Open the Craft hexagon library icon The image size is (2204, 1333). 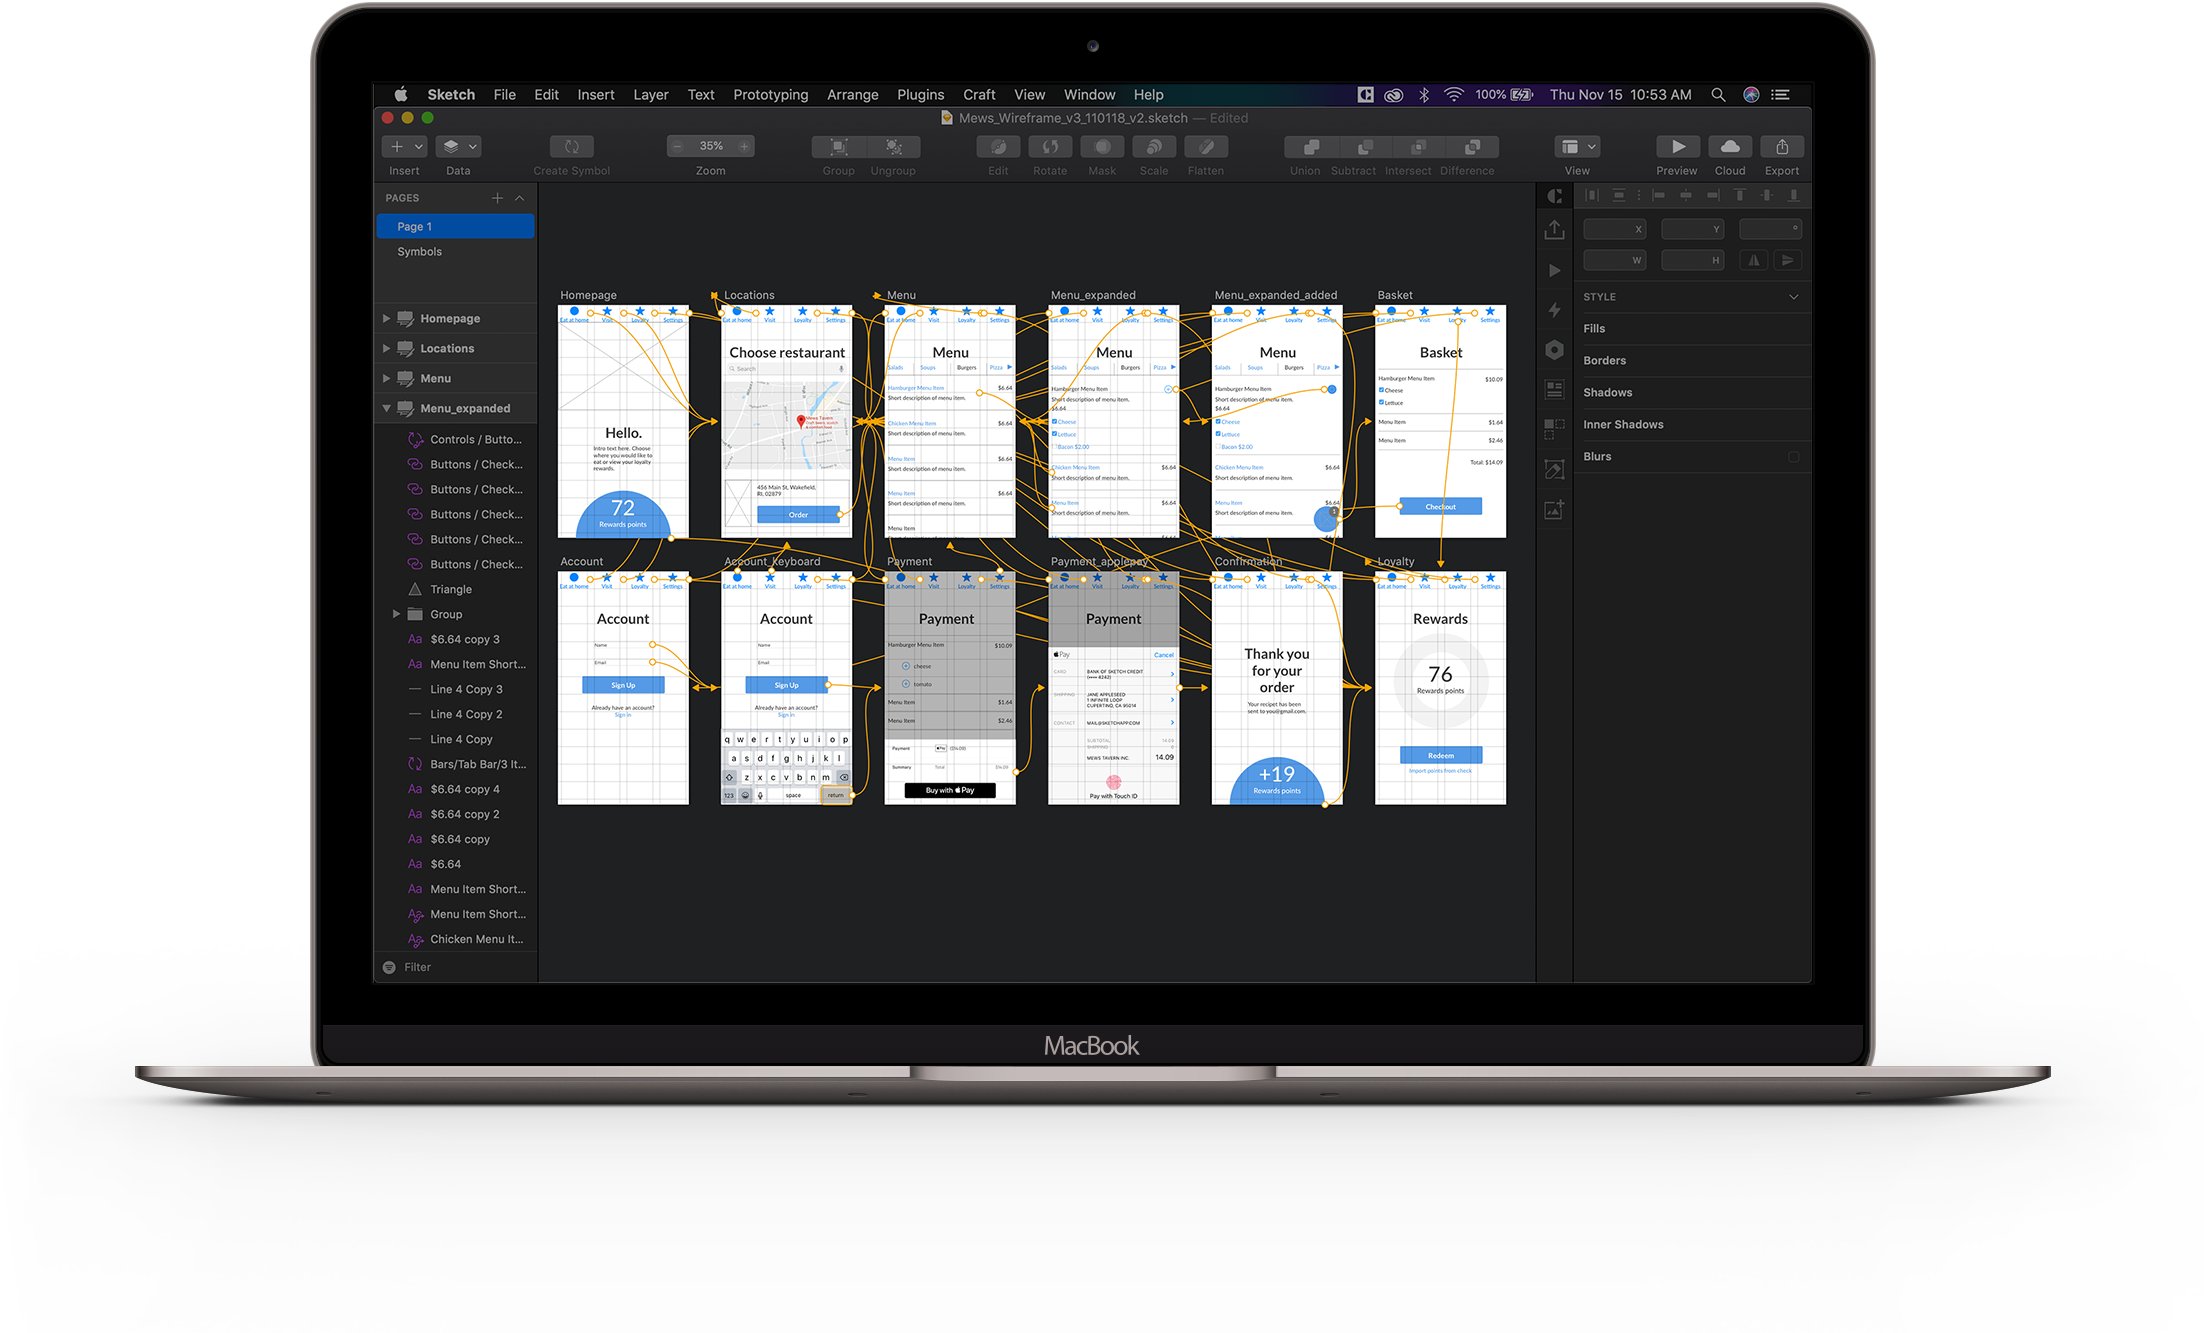(x=1554, y=349)
